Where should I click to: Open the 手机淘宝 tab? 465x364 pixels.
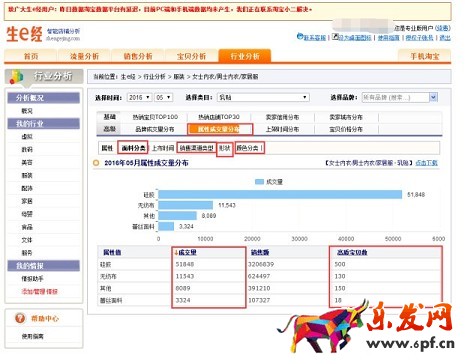point(424,56)
